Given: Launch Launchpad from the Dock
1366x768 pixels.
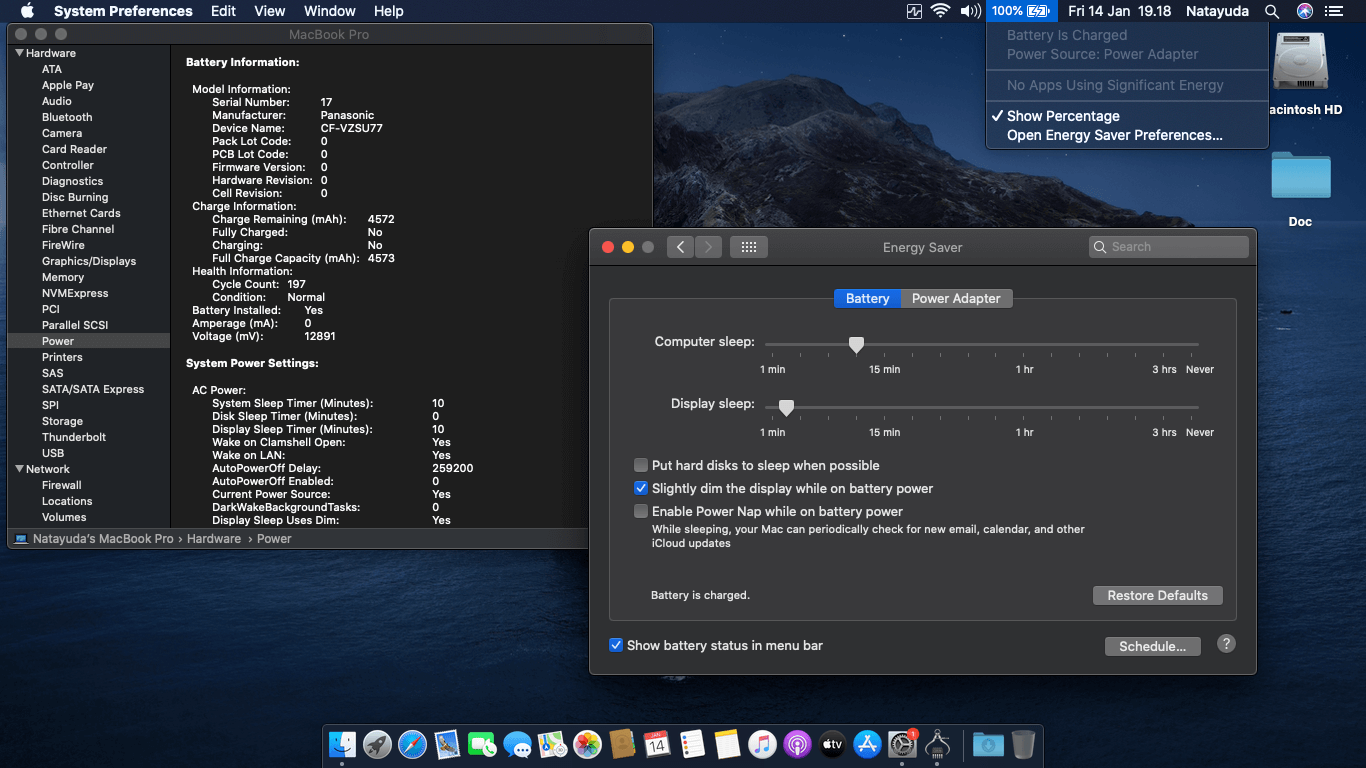Looking at the screenshot, I should coord(377,744).
